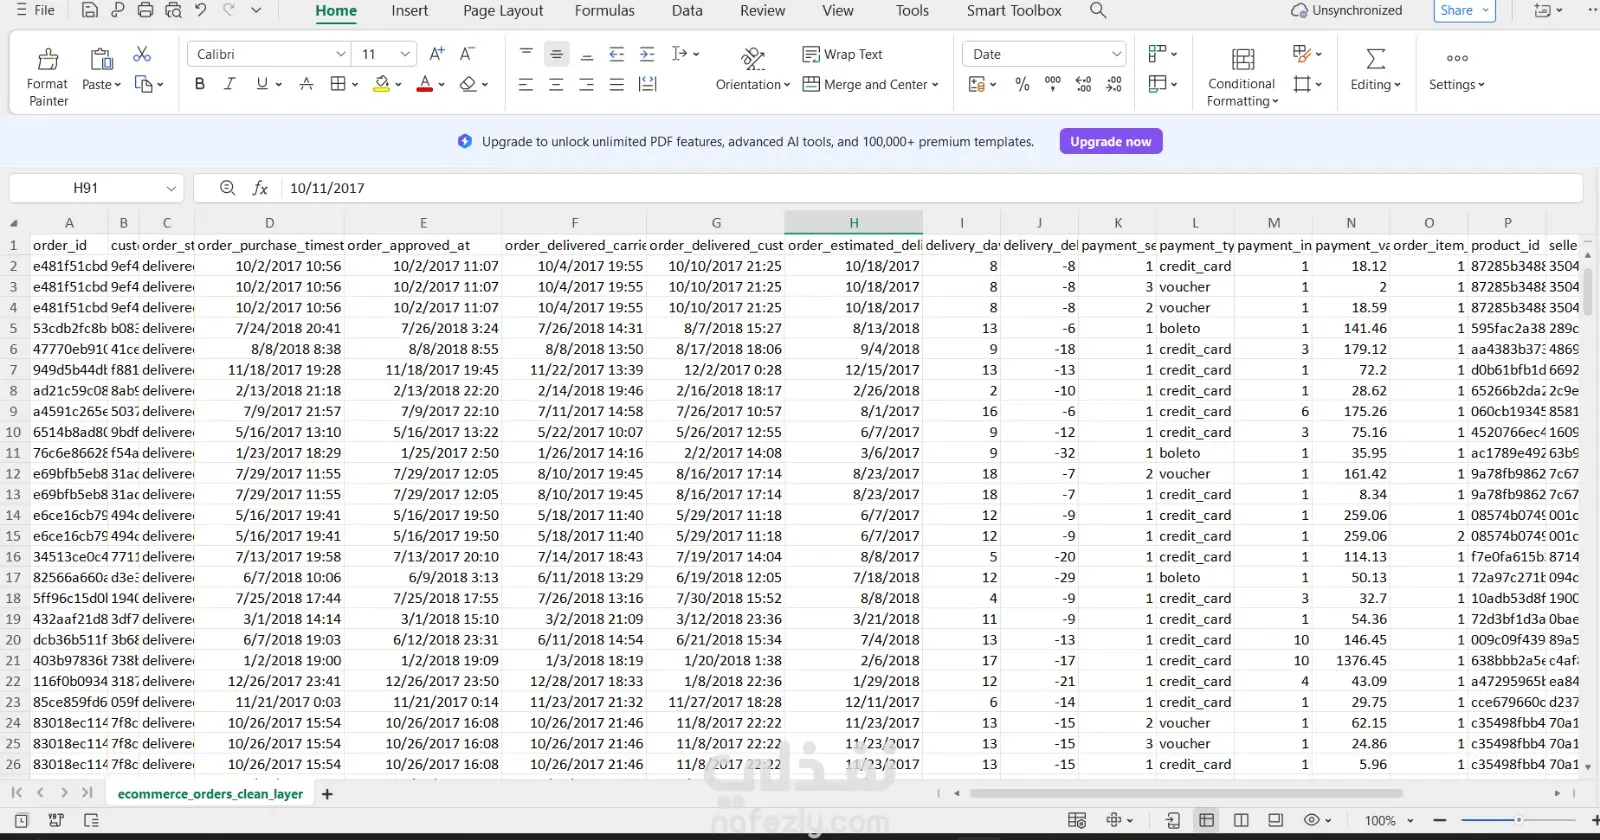
Task: Click the Cut scissors icon
Action: (x=142, y=54)
